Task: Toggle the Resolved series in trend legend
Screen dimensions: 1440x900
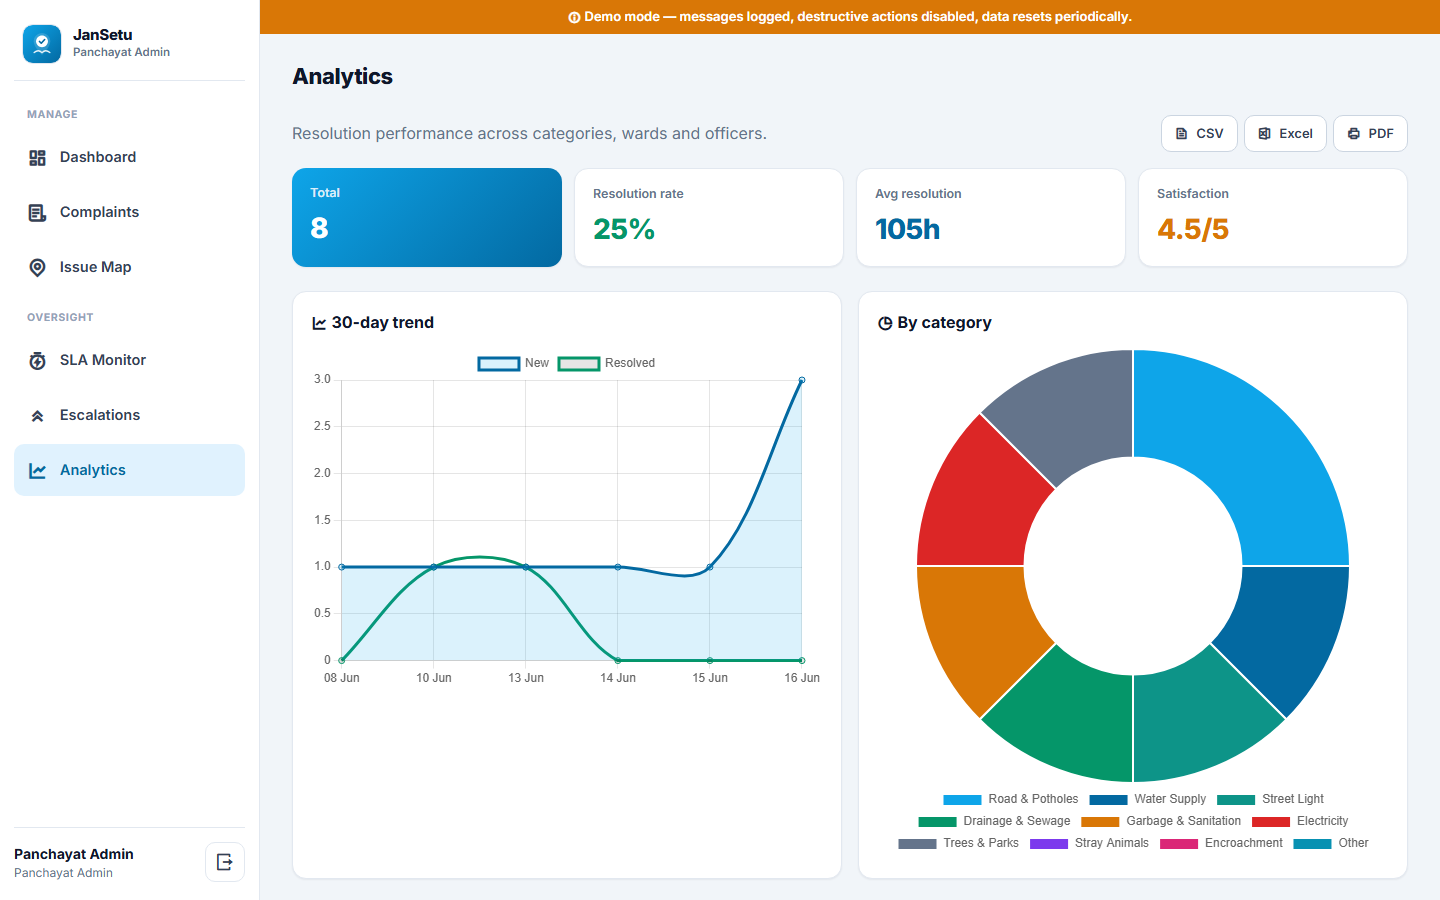Action: point(607,363)
